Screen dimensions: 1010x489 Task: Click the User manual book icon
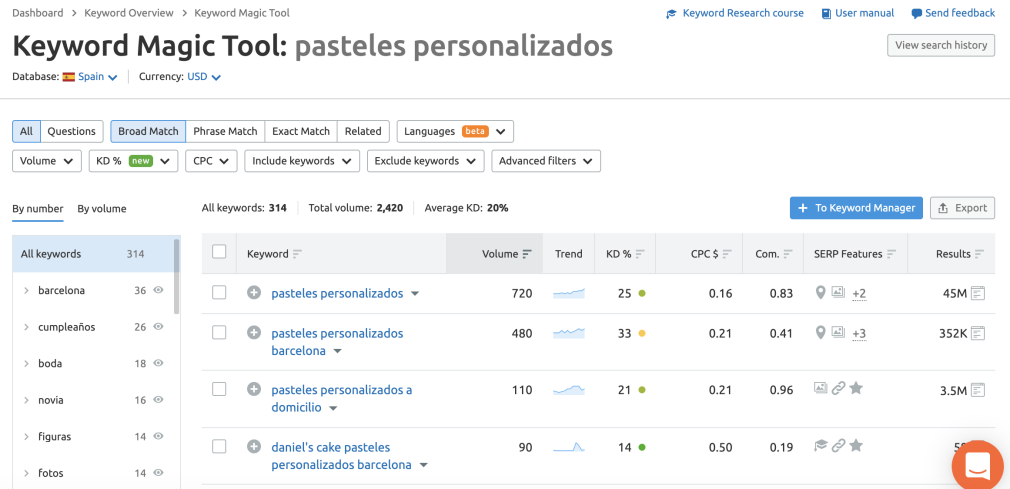[x=826, y=14]
